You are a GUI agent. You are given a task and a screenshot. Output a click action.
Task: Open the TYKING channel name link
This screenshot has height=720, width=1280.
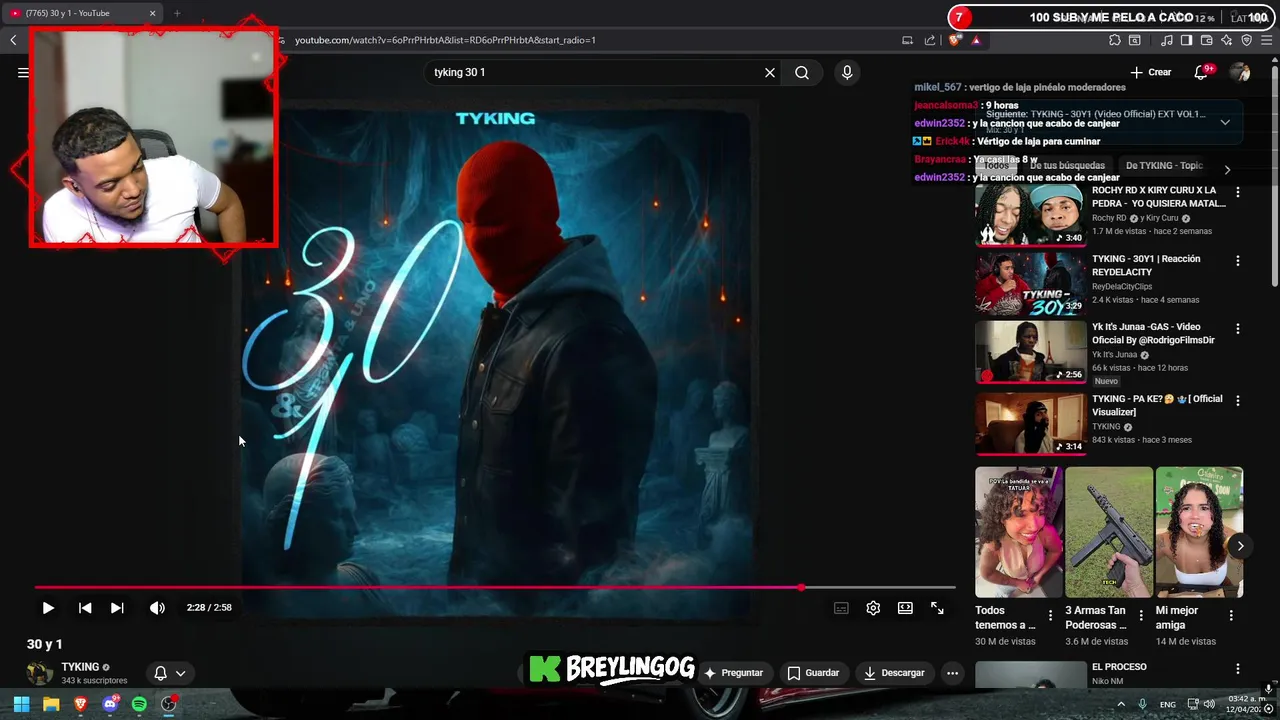(80, 667)
